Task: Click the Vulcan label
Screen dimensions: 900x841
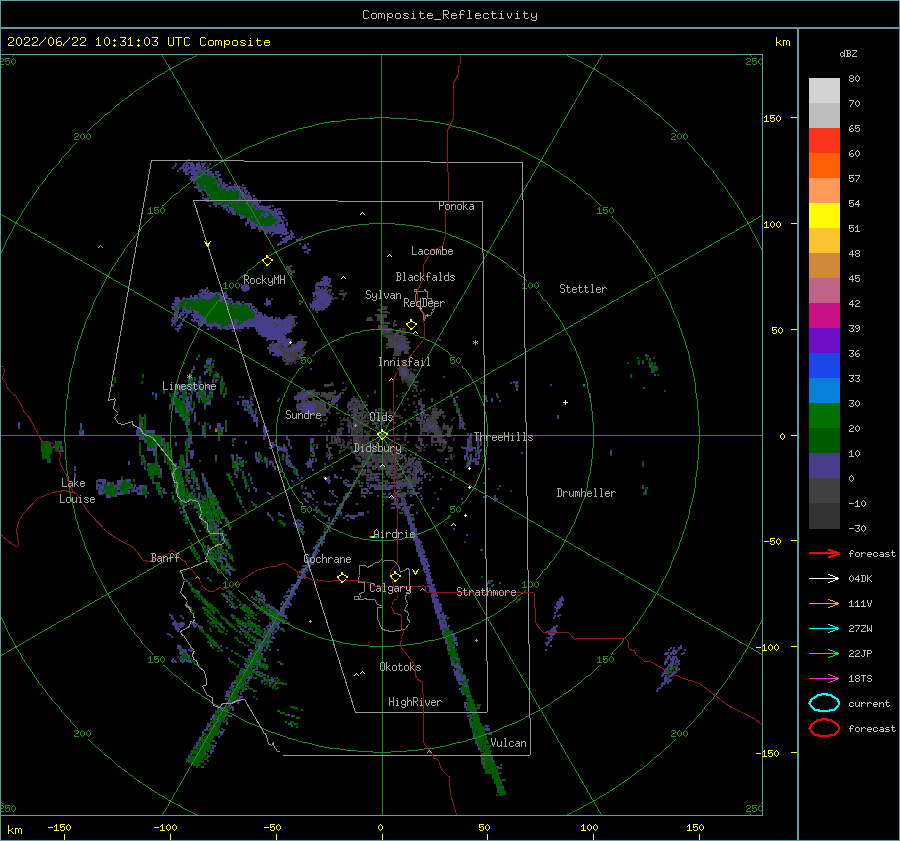Action: 509,743
